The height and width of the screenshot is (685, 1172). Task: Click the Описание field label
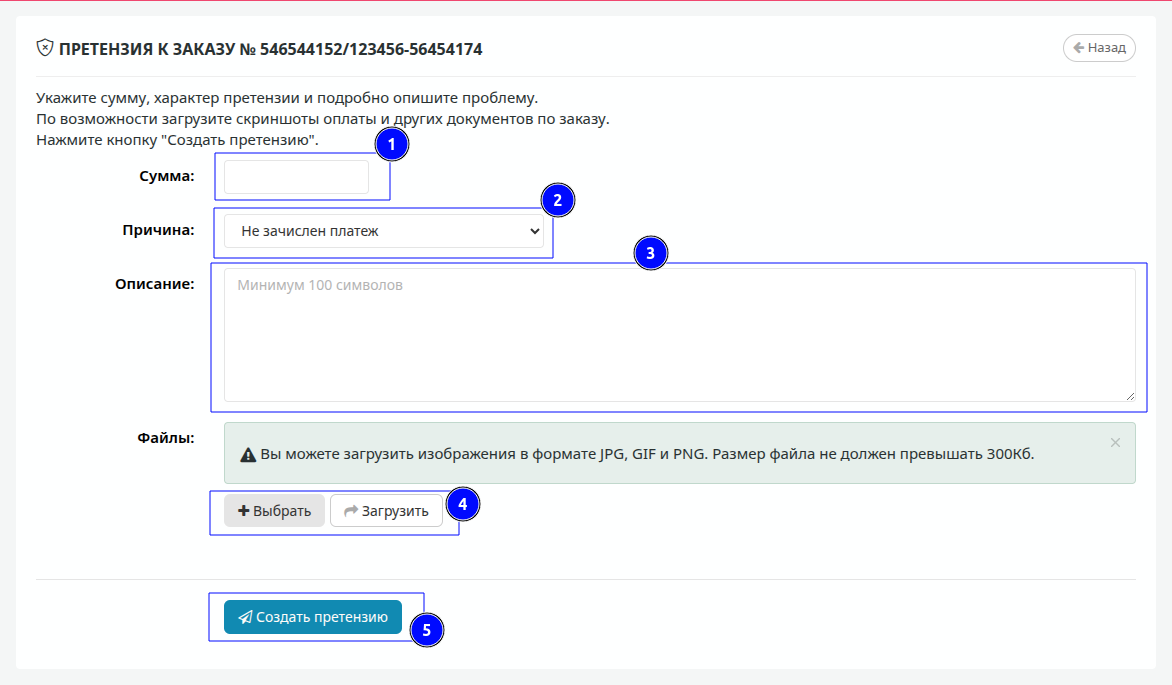click(x=154, y=284)
